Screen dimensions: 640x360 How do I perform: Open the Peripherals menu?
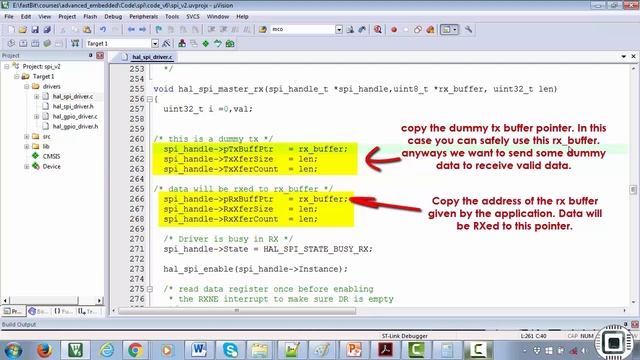pyautogui.click(x=143, y=17)
